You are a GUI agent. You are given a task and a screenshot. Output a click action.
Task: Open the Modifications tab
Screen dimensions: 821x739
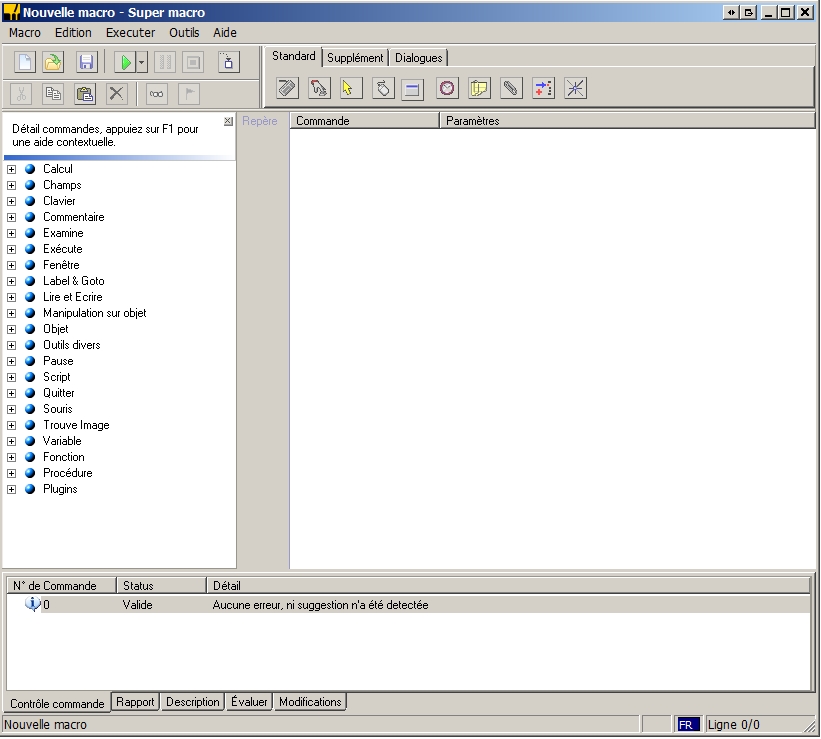(x=310, y=701)
